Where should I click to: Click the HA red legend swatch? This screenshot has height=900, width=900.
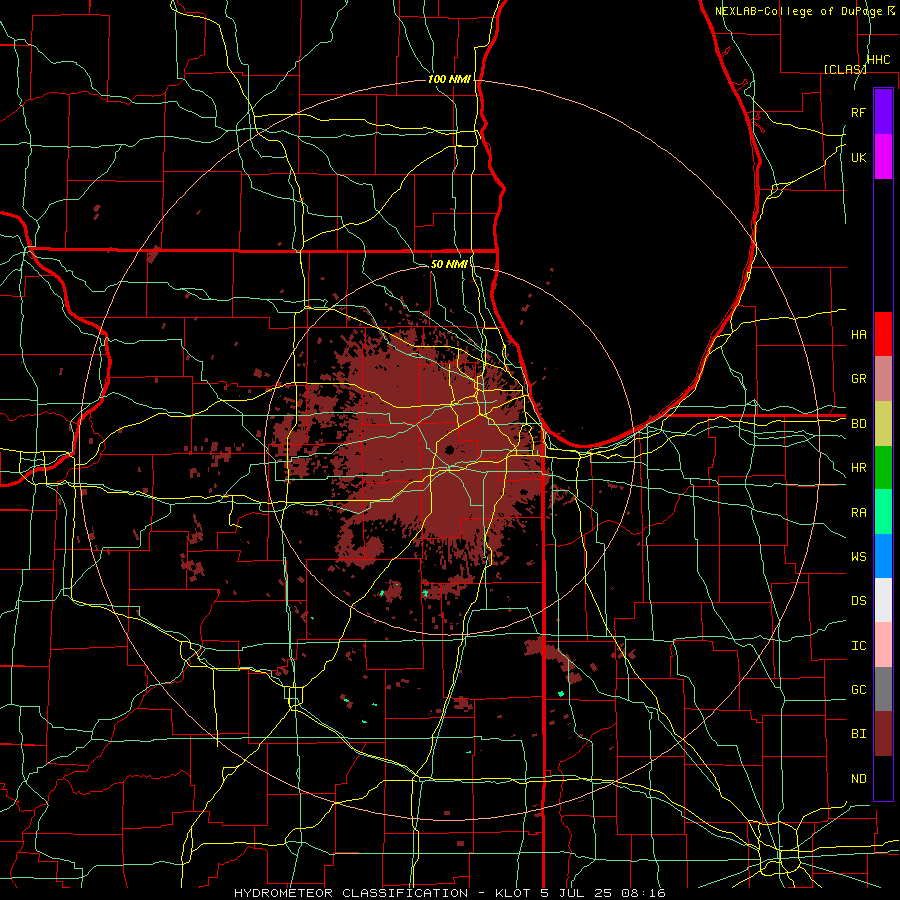pyautogui.click(x=883, y=334)
